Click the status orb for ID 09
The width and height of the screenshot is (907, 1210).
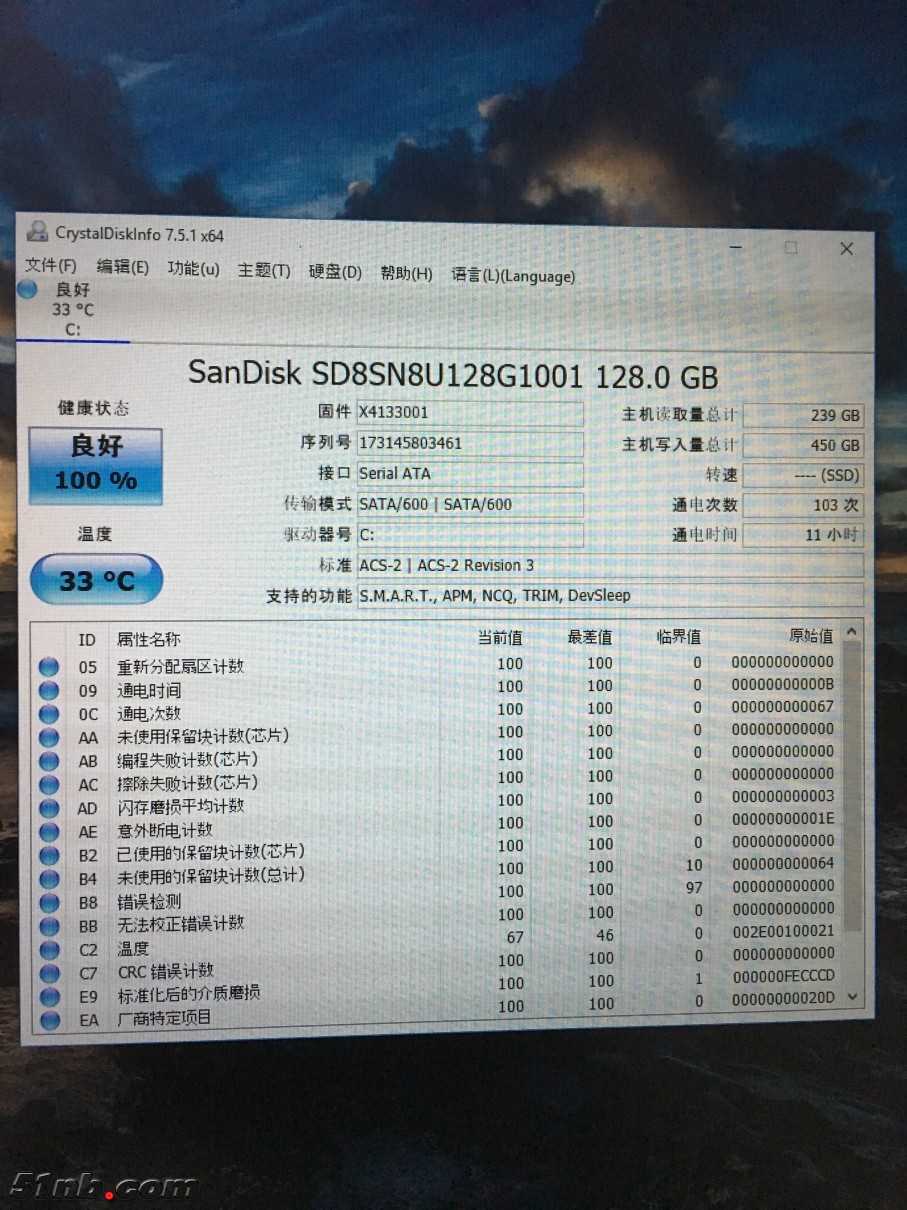[x=48, y=691]
